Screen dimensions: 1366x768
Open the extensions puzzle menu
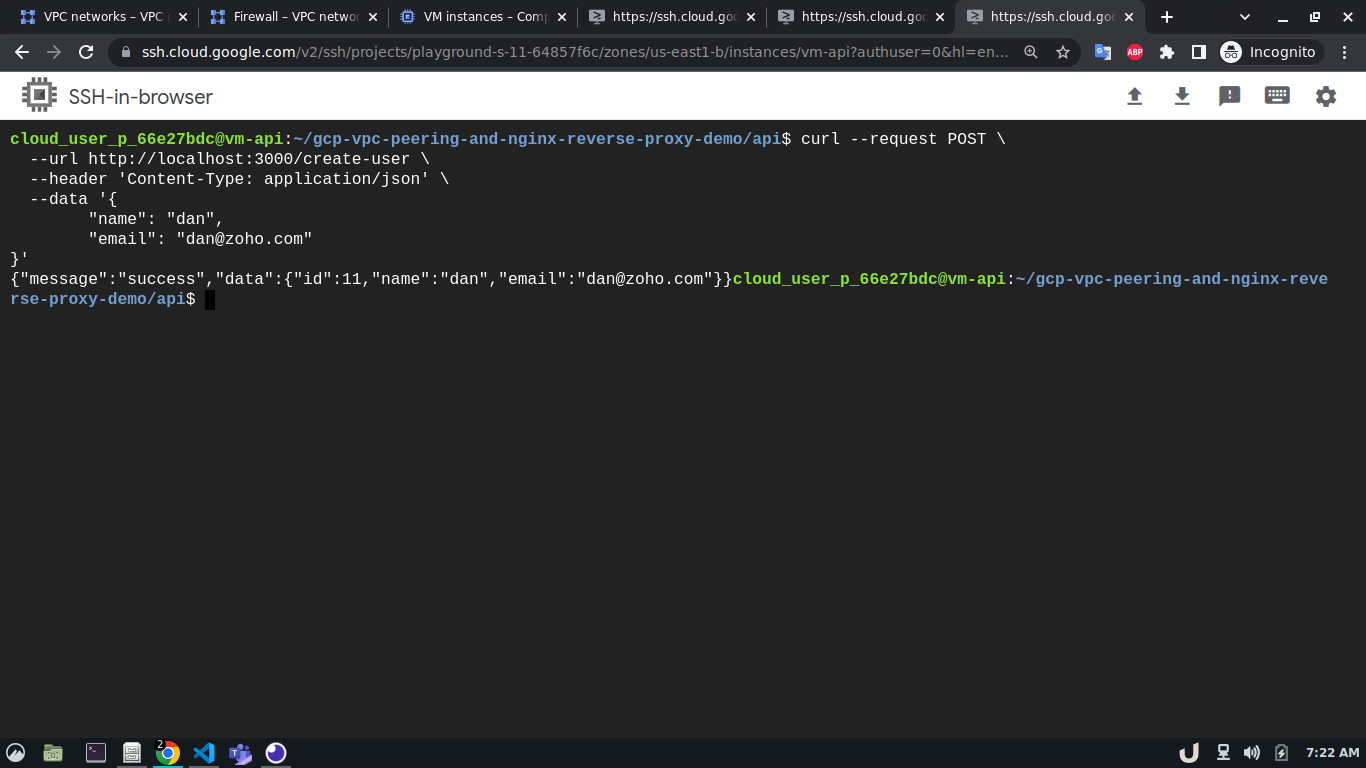click(1167, 52)
